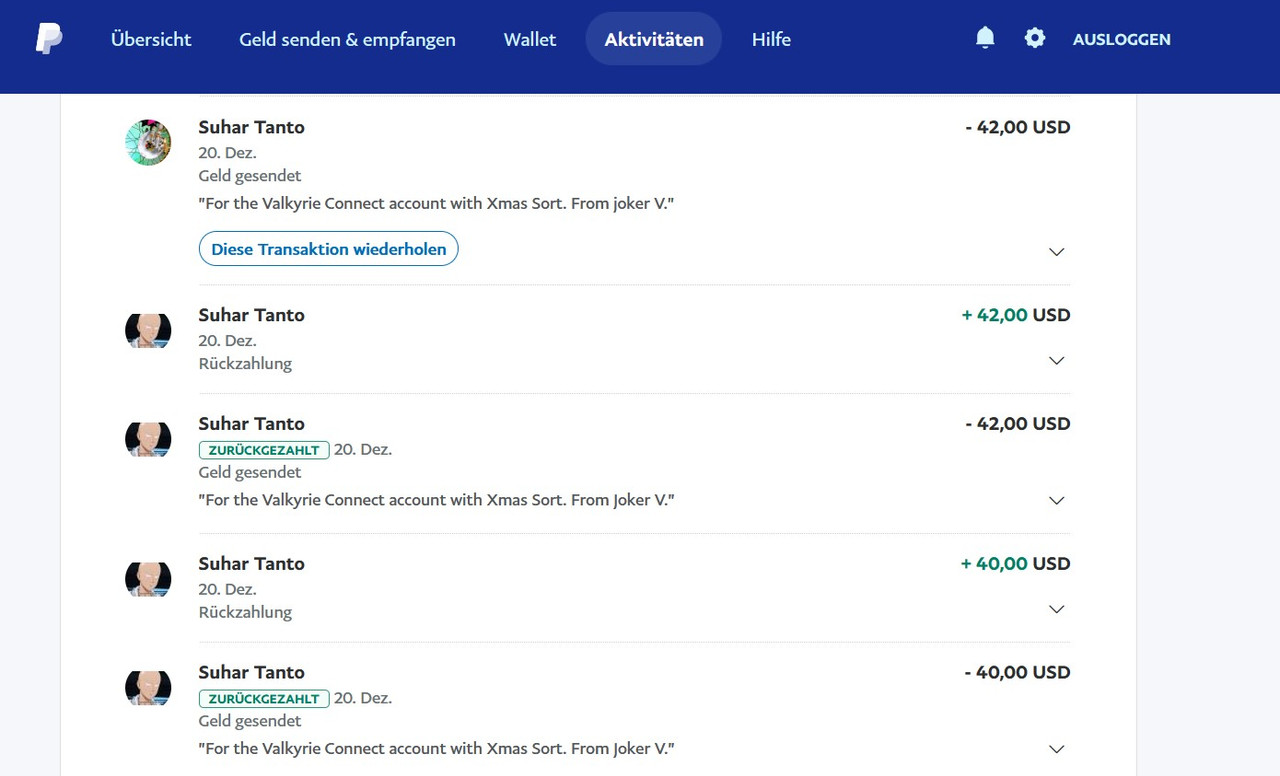Open Geld senden & empfangen
The image size is (1280, 776).
coord(347,40)
